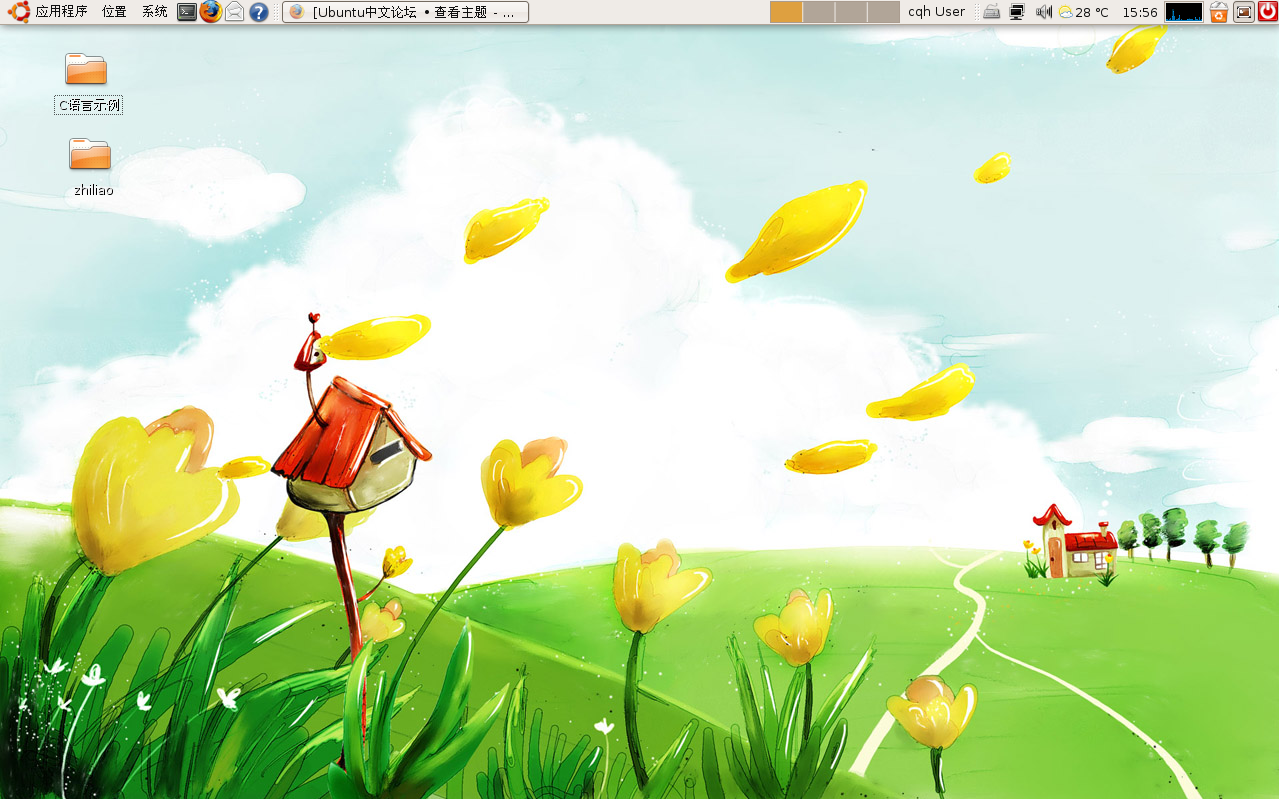The height and width of the screenshot is (799, 1279).
Task: Click the volume speaker icon
Action: click(1044, 12)
